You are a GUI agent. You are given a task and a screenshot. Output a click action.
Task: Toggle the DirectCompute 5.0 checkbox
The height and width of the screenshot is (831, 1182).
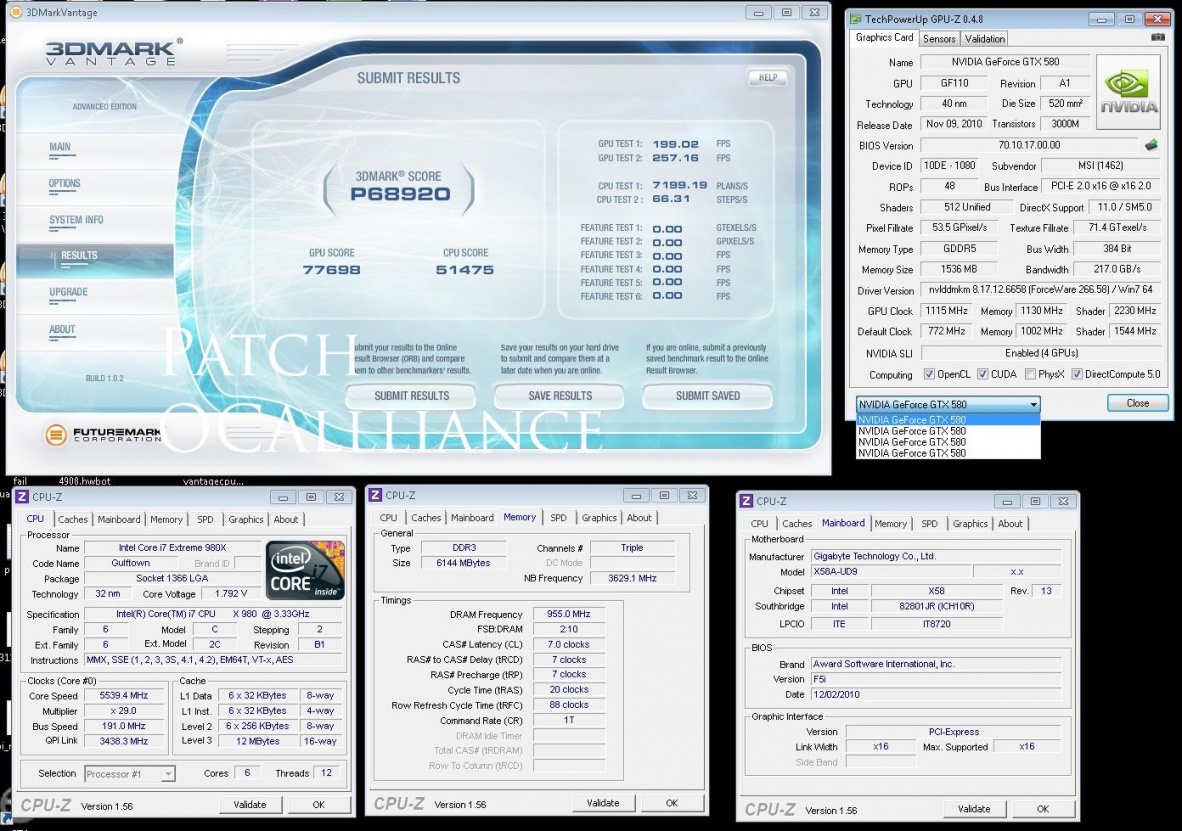pyautogui.click(x=1076, y=375)
